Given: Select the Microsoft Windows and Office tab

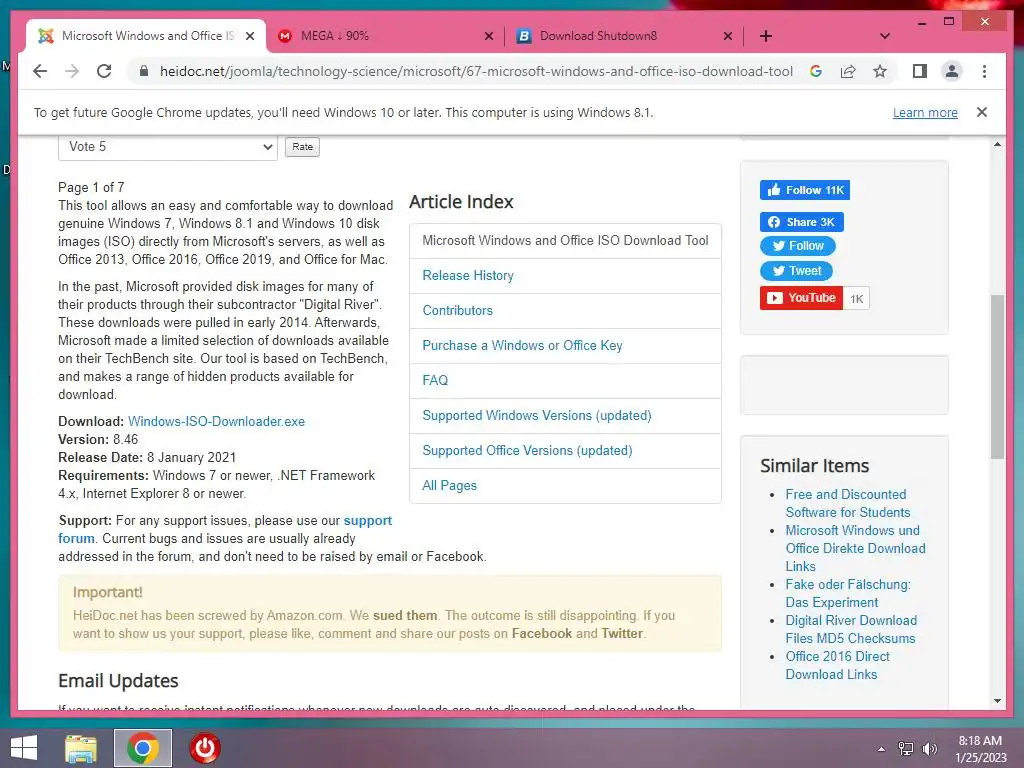Looking at the screenshot, I should [146, 36].
